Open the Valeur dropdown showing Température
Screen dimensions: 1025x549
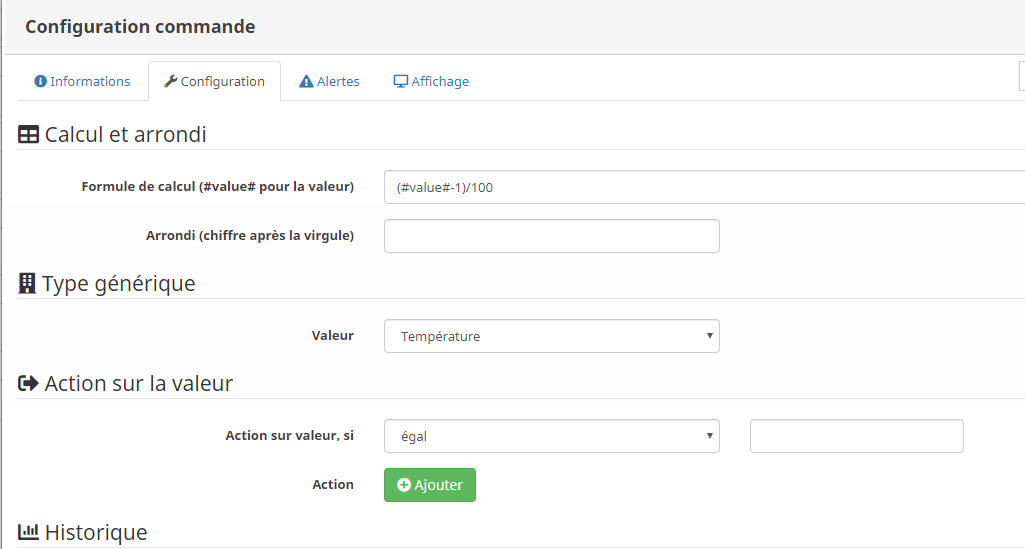(551, 336)
